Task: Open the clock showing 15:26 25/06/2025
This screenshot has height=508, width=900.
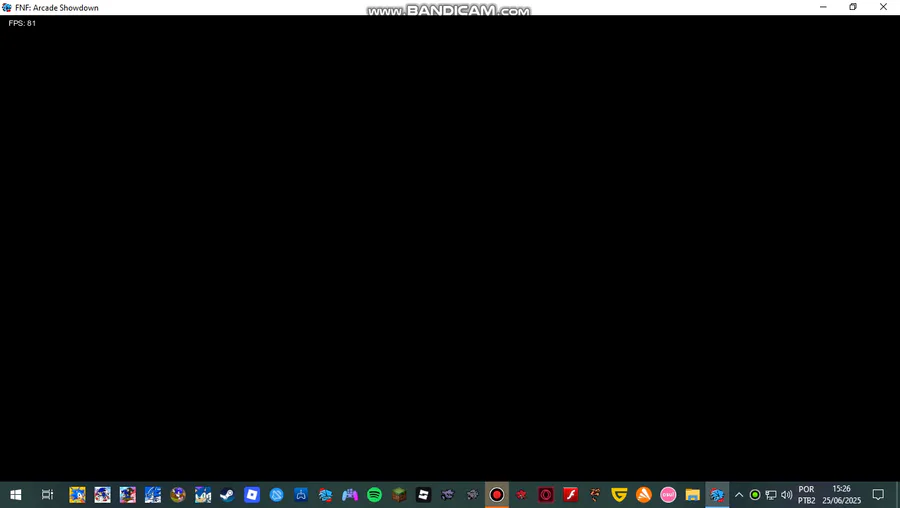Action: coord(841,495)
